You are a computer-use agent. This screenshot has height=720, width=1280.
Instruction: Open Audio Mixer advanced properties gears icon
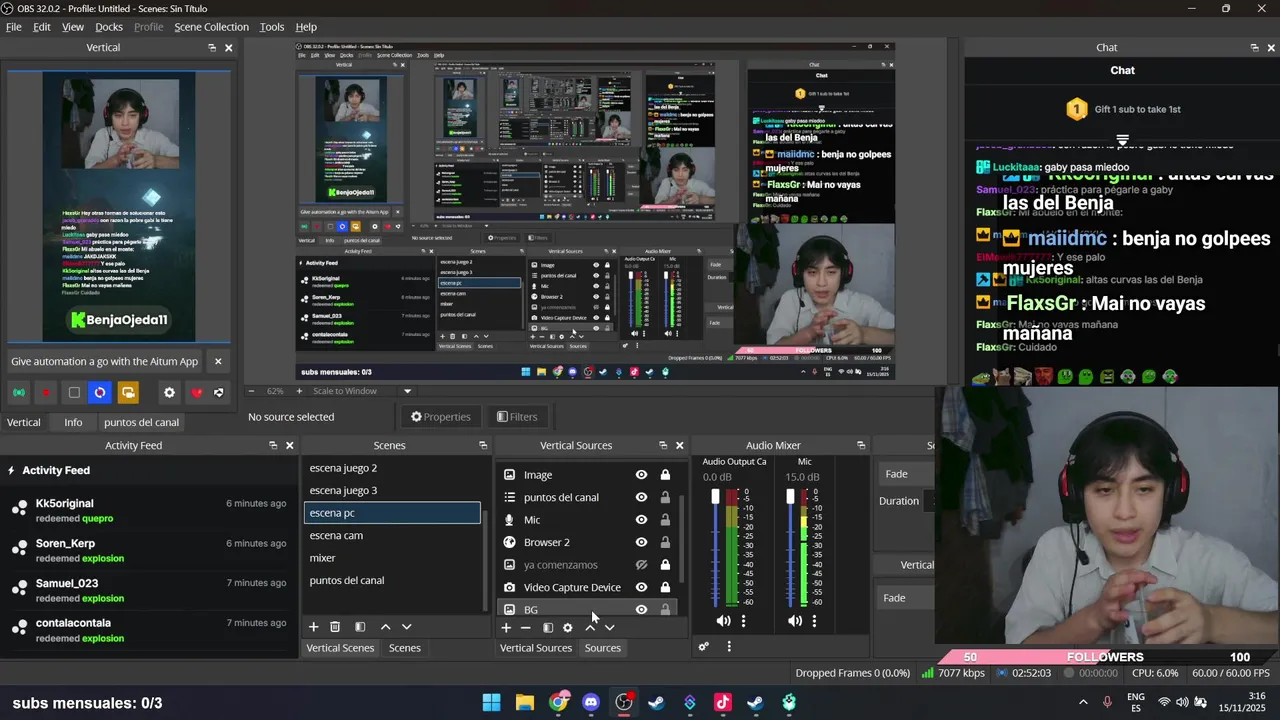click(704, 646)
